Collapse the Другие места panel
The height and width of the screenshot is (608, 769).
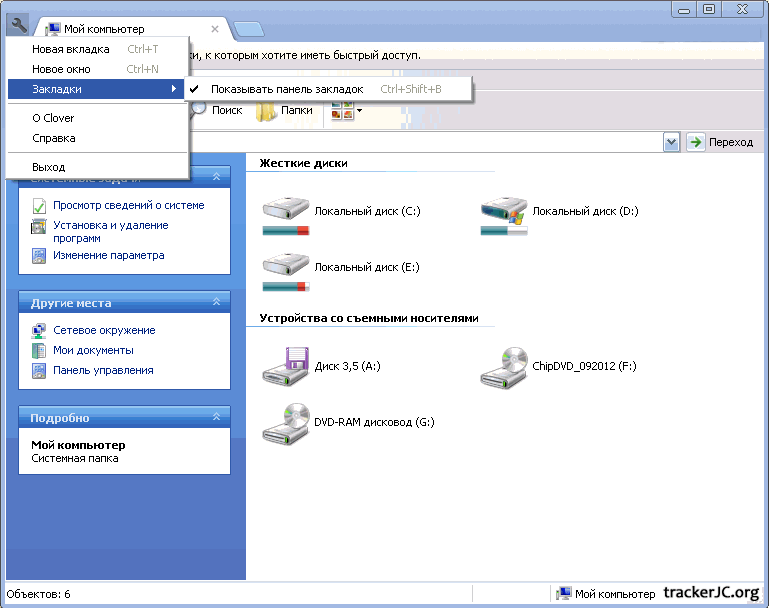pyautogui.click(x=216, y=302)
